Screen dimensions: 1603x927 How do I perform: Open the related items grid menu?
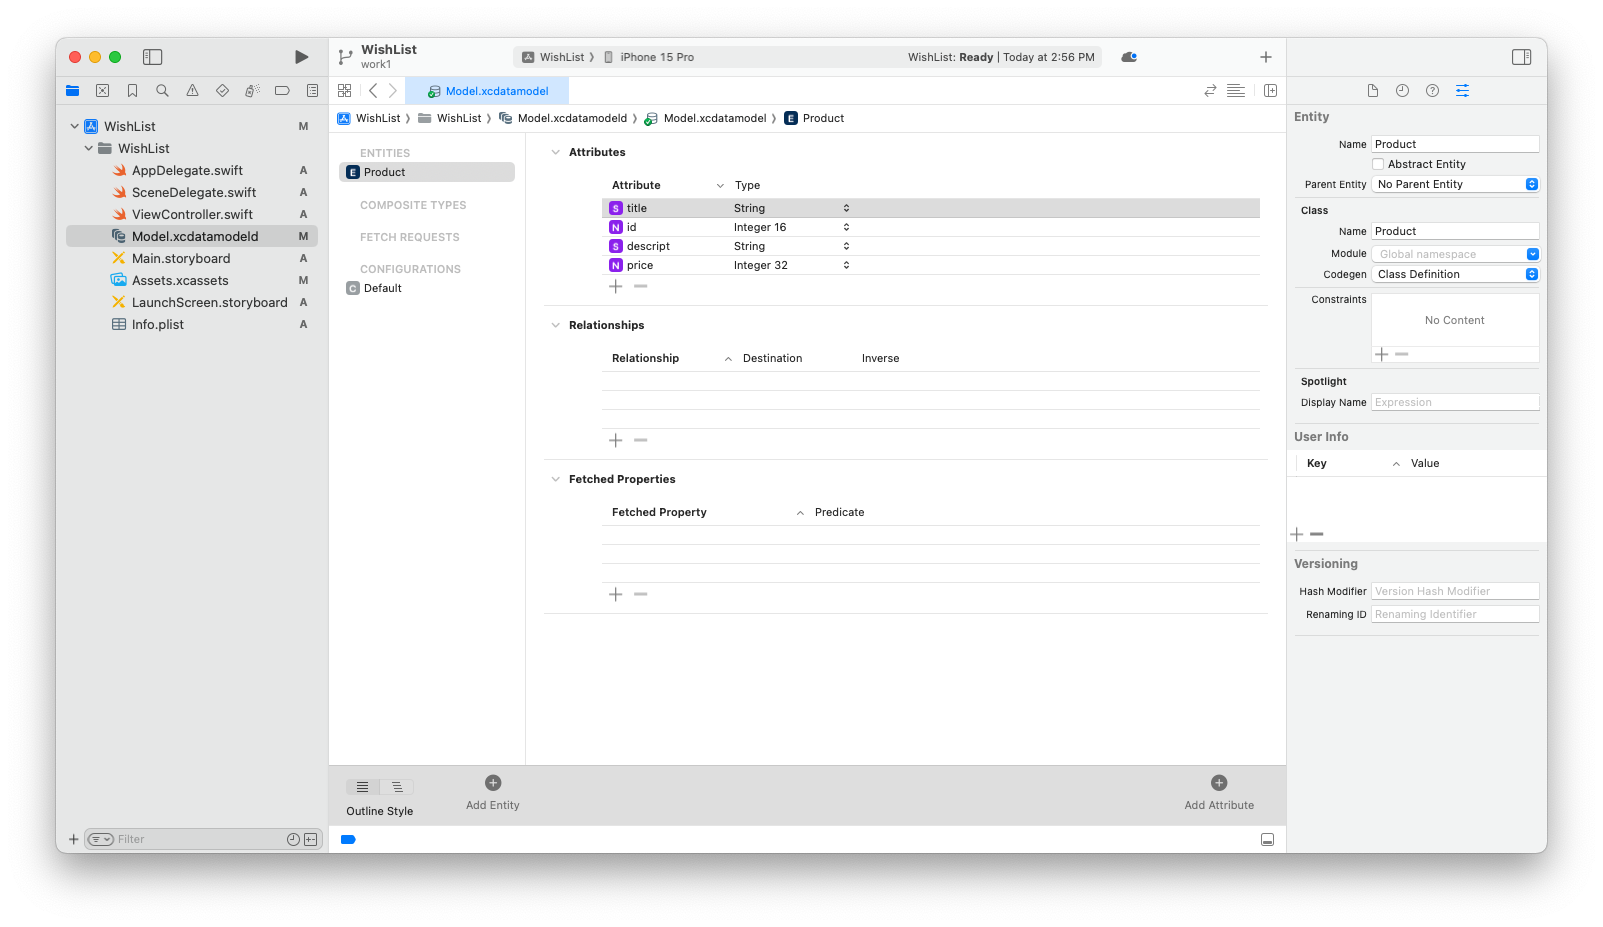(345, 91)
